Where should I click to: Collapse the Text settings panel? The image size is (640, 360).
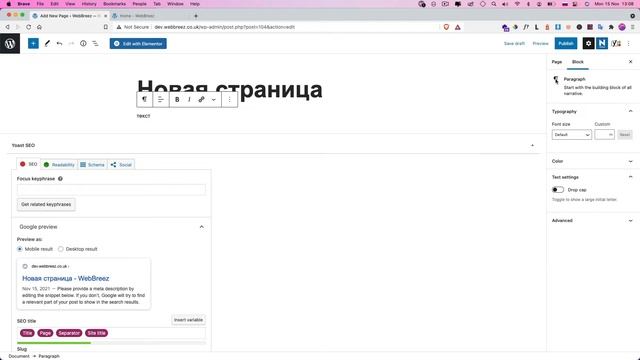pyautogui.click(x=630, y=177)
